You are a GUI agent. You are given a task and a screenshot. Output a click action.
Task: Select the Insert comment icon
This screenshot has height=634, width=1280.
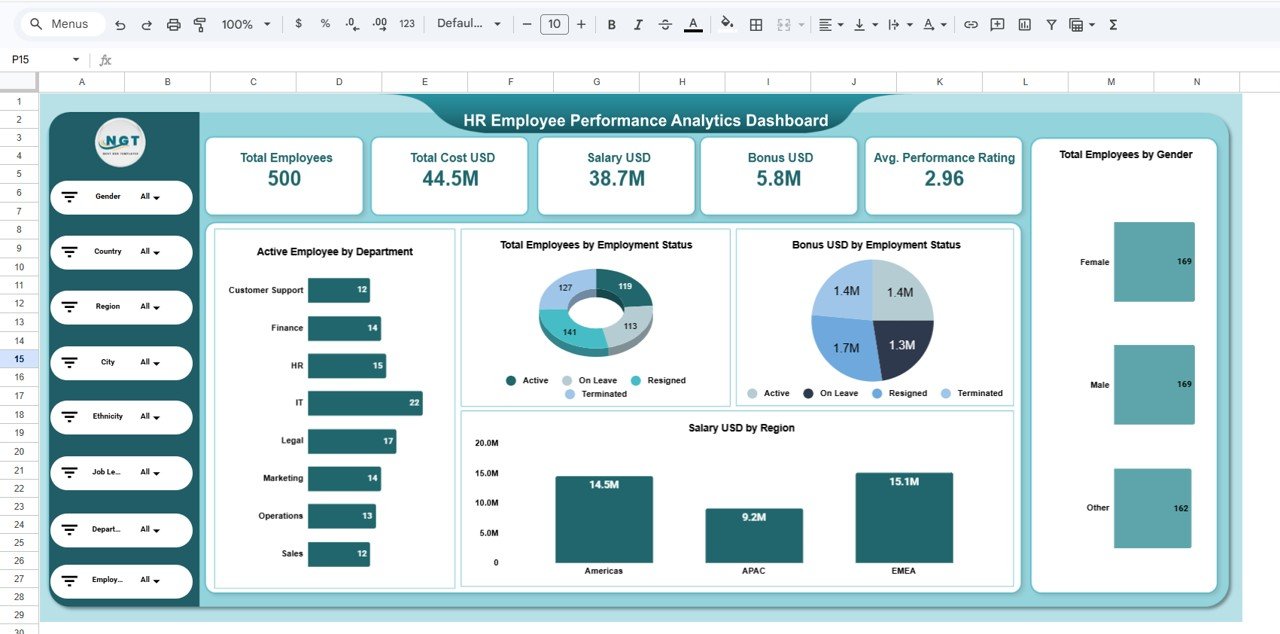tap(996, 23)
